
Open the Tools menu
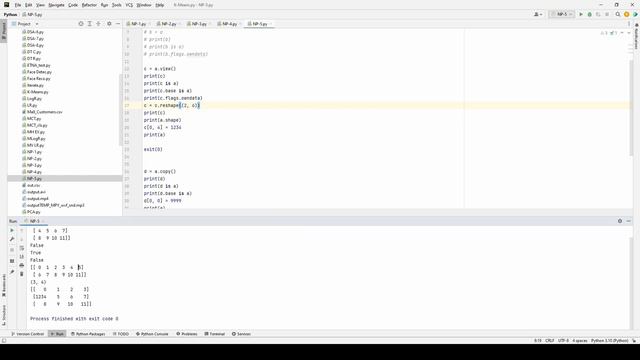pos(117,5)
